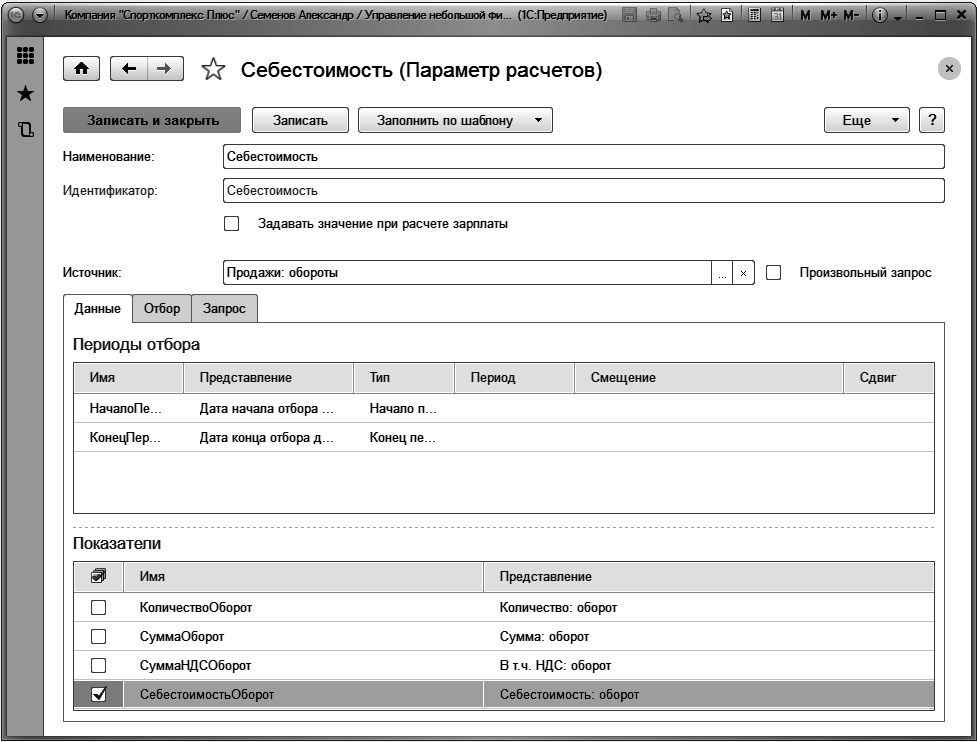The width and height of the screenshot is (977, 742).
Task: Open help with the ? button
Action: coord(932,120)
